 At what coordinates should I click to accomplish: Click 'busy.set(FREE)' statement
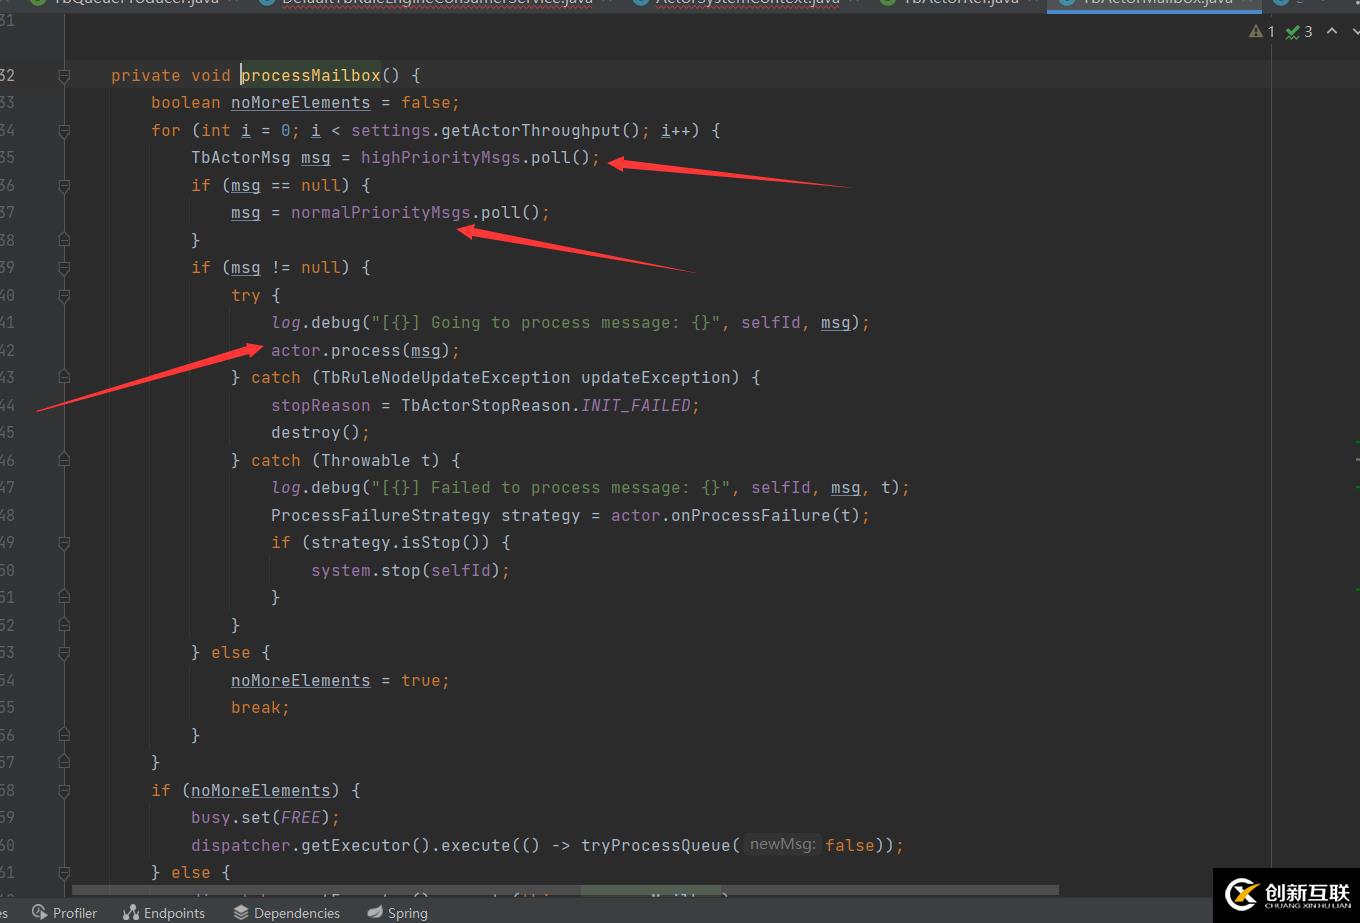[x=265, y=817]
